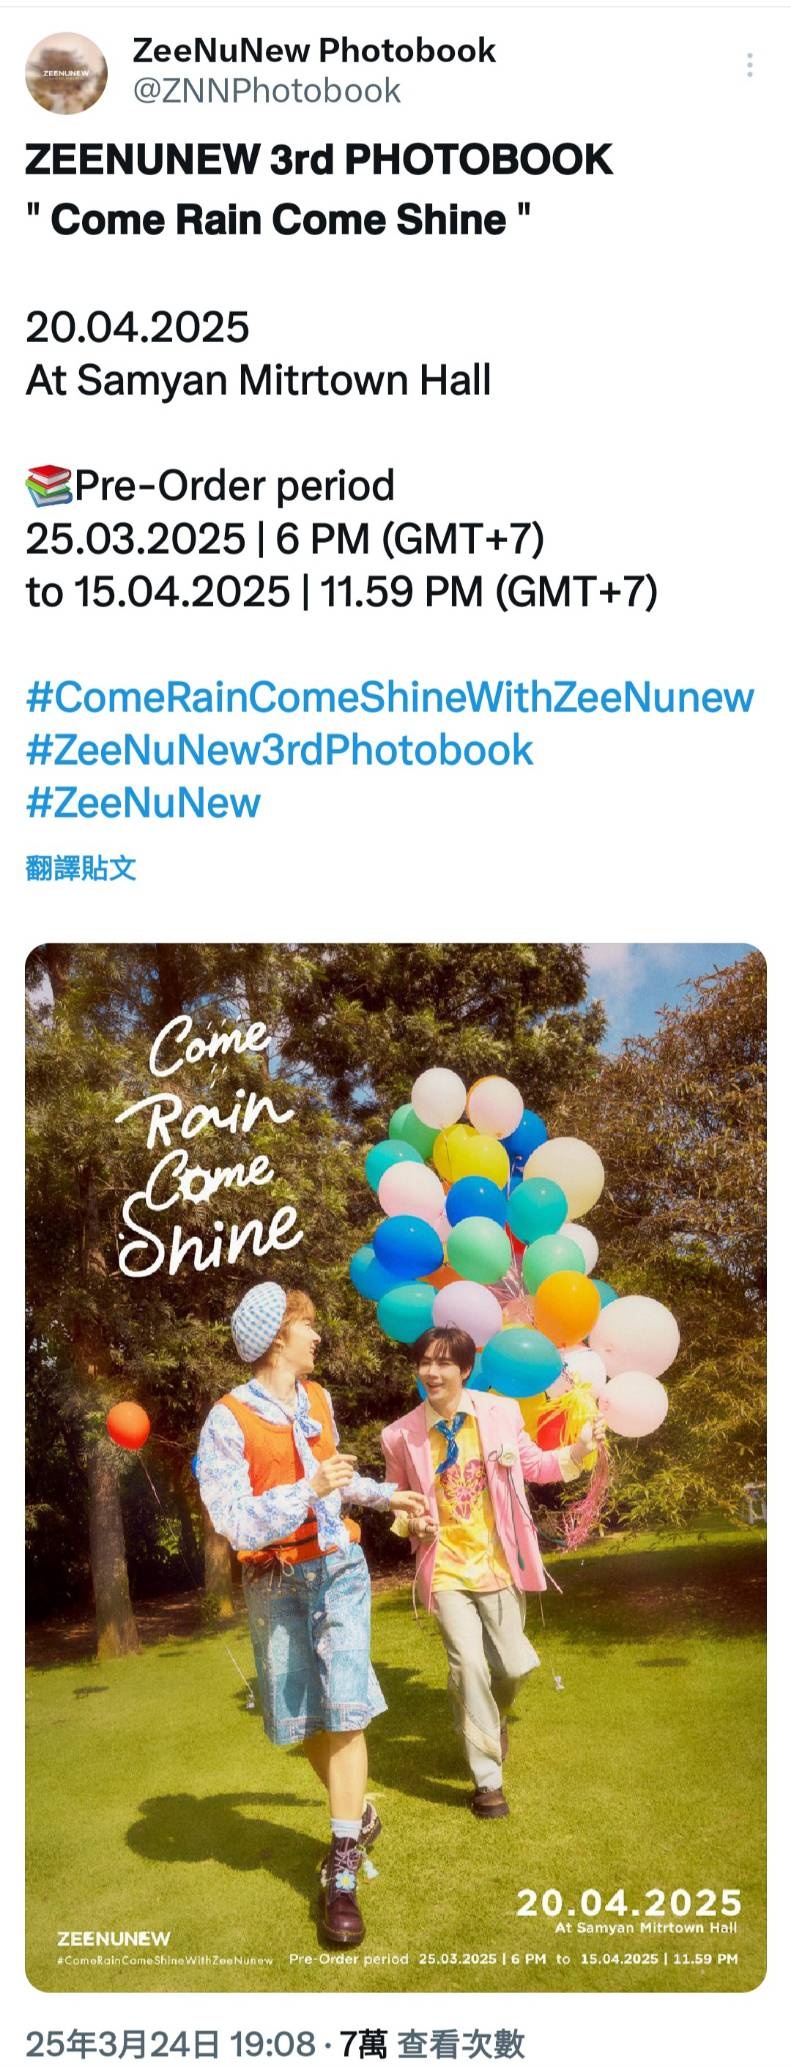The image size is (791, 2067).
Task: Tap the pre-order period text on the poster footer
Action: (x=513, y=1959)
